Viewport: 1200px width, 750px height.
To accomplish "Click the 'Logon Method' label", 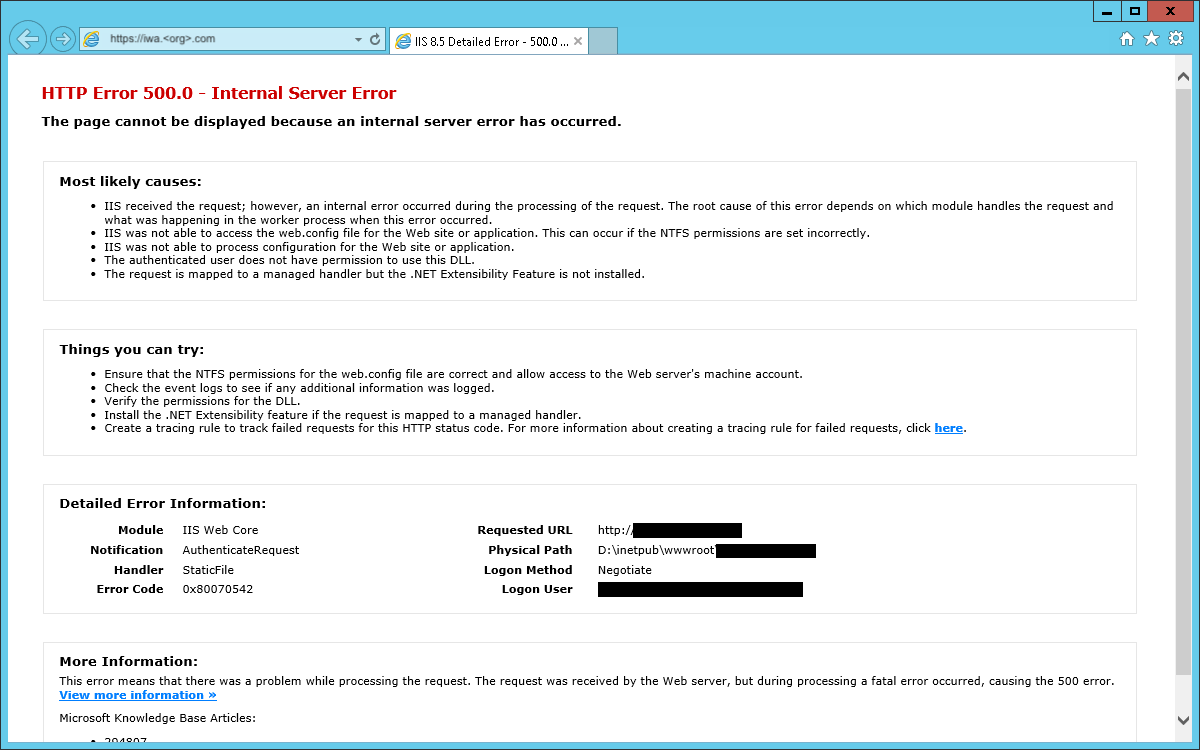I will click(x=528, y=570).
